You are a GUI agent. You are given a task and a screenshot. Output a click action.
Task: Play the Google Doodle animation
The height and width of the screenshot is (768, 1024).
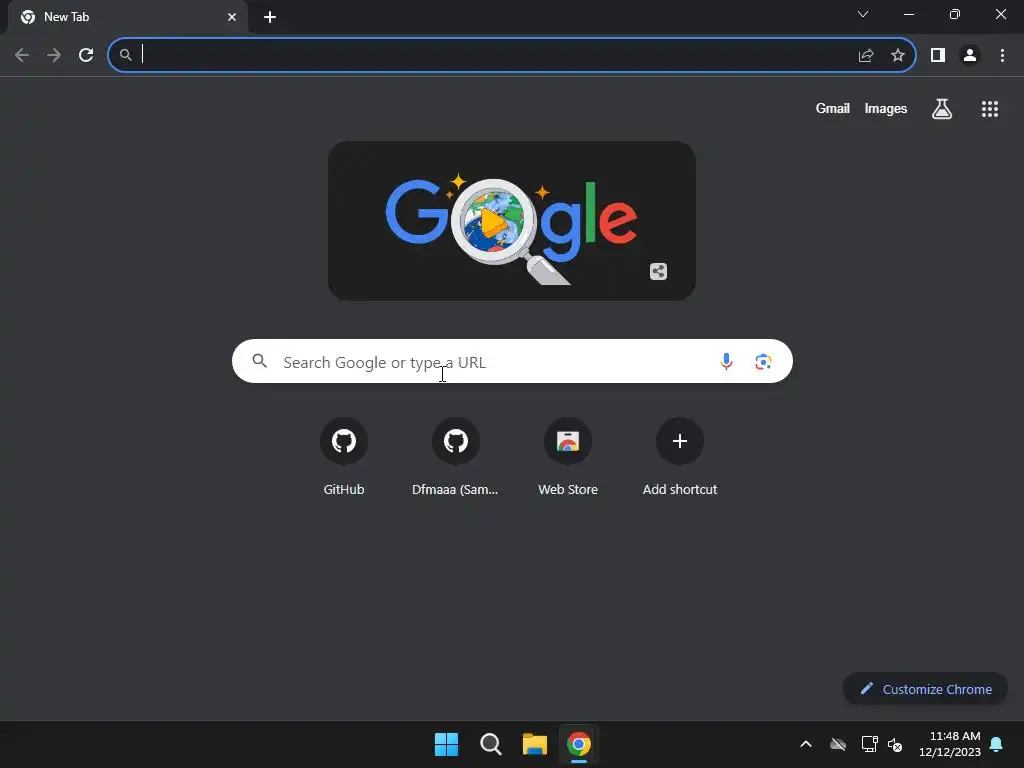click(x=492, y=222)
